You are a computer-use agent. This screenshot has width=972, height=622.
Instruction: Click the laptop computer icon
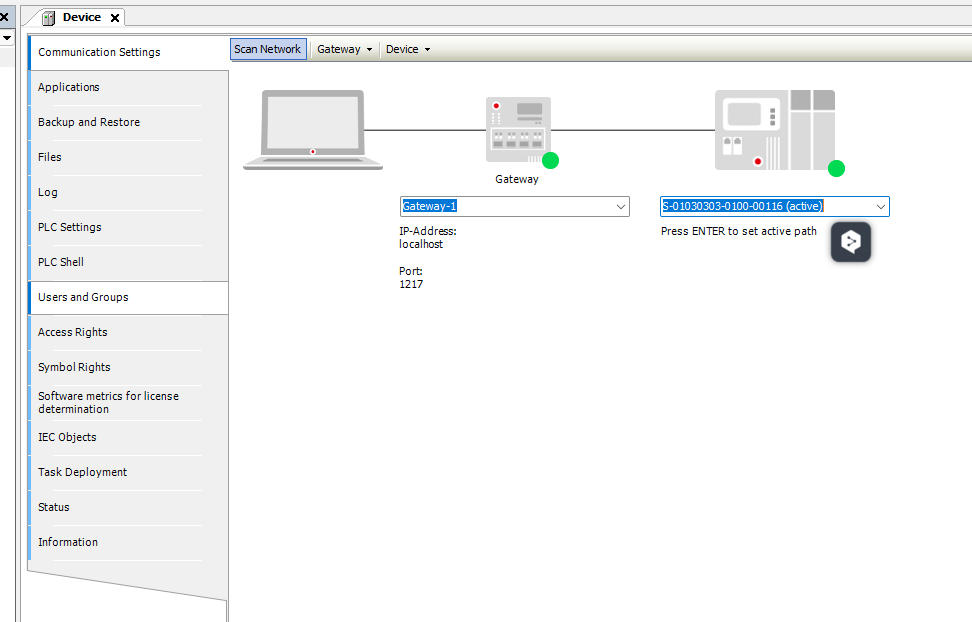click(x=313, y=130)
